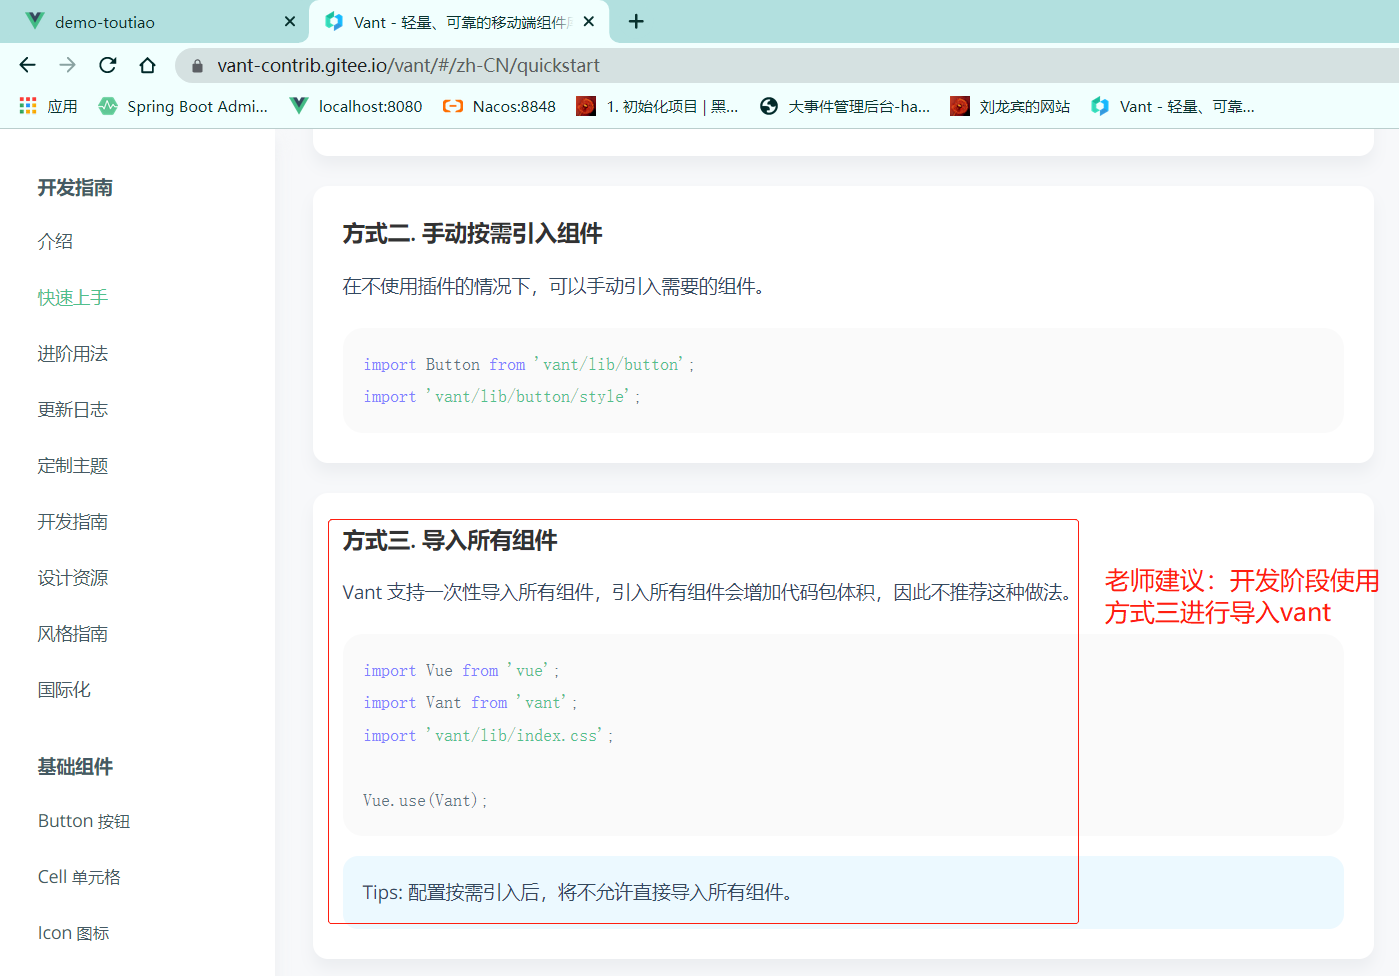The width and height of the screenshot is (1399, 976).
Task: Open the Cell 单元格 component page
Action: click(x=79, y=877)
